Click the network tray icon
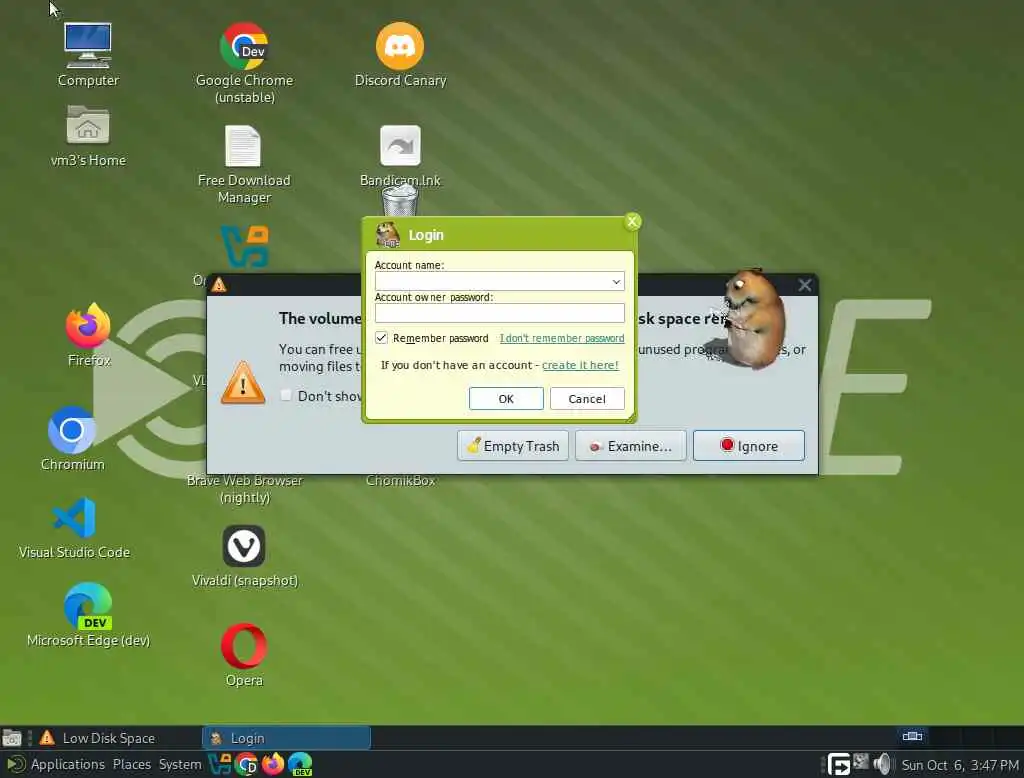The image size is (1024, 778). (861, 762)
